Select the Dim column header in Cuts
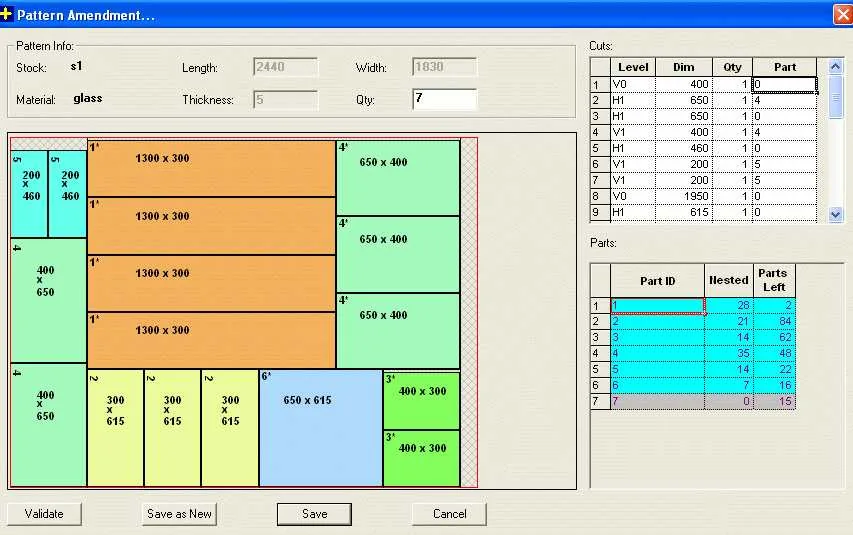Image resolution: width=853 pixels, height=535 pixels. click(684, 67)
